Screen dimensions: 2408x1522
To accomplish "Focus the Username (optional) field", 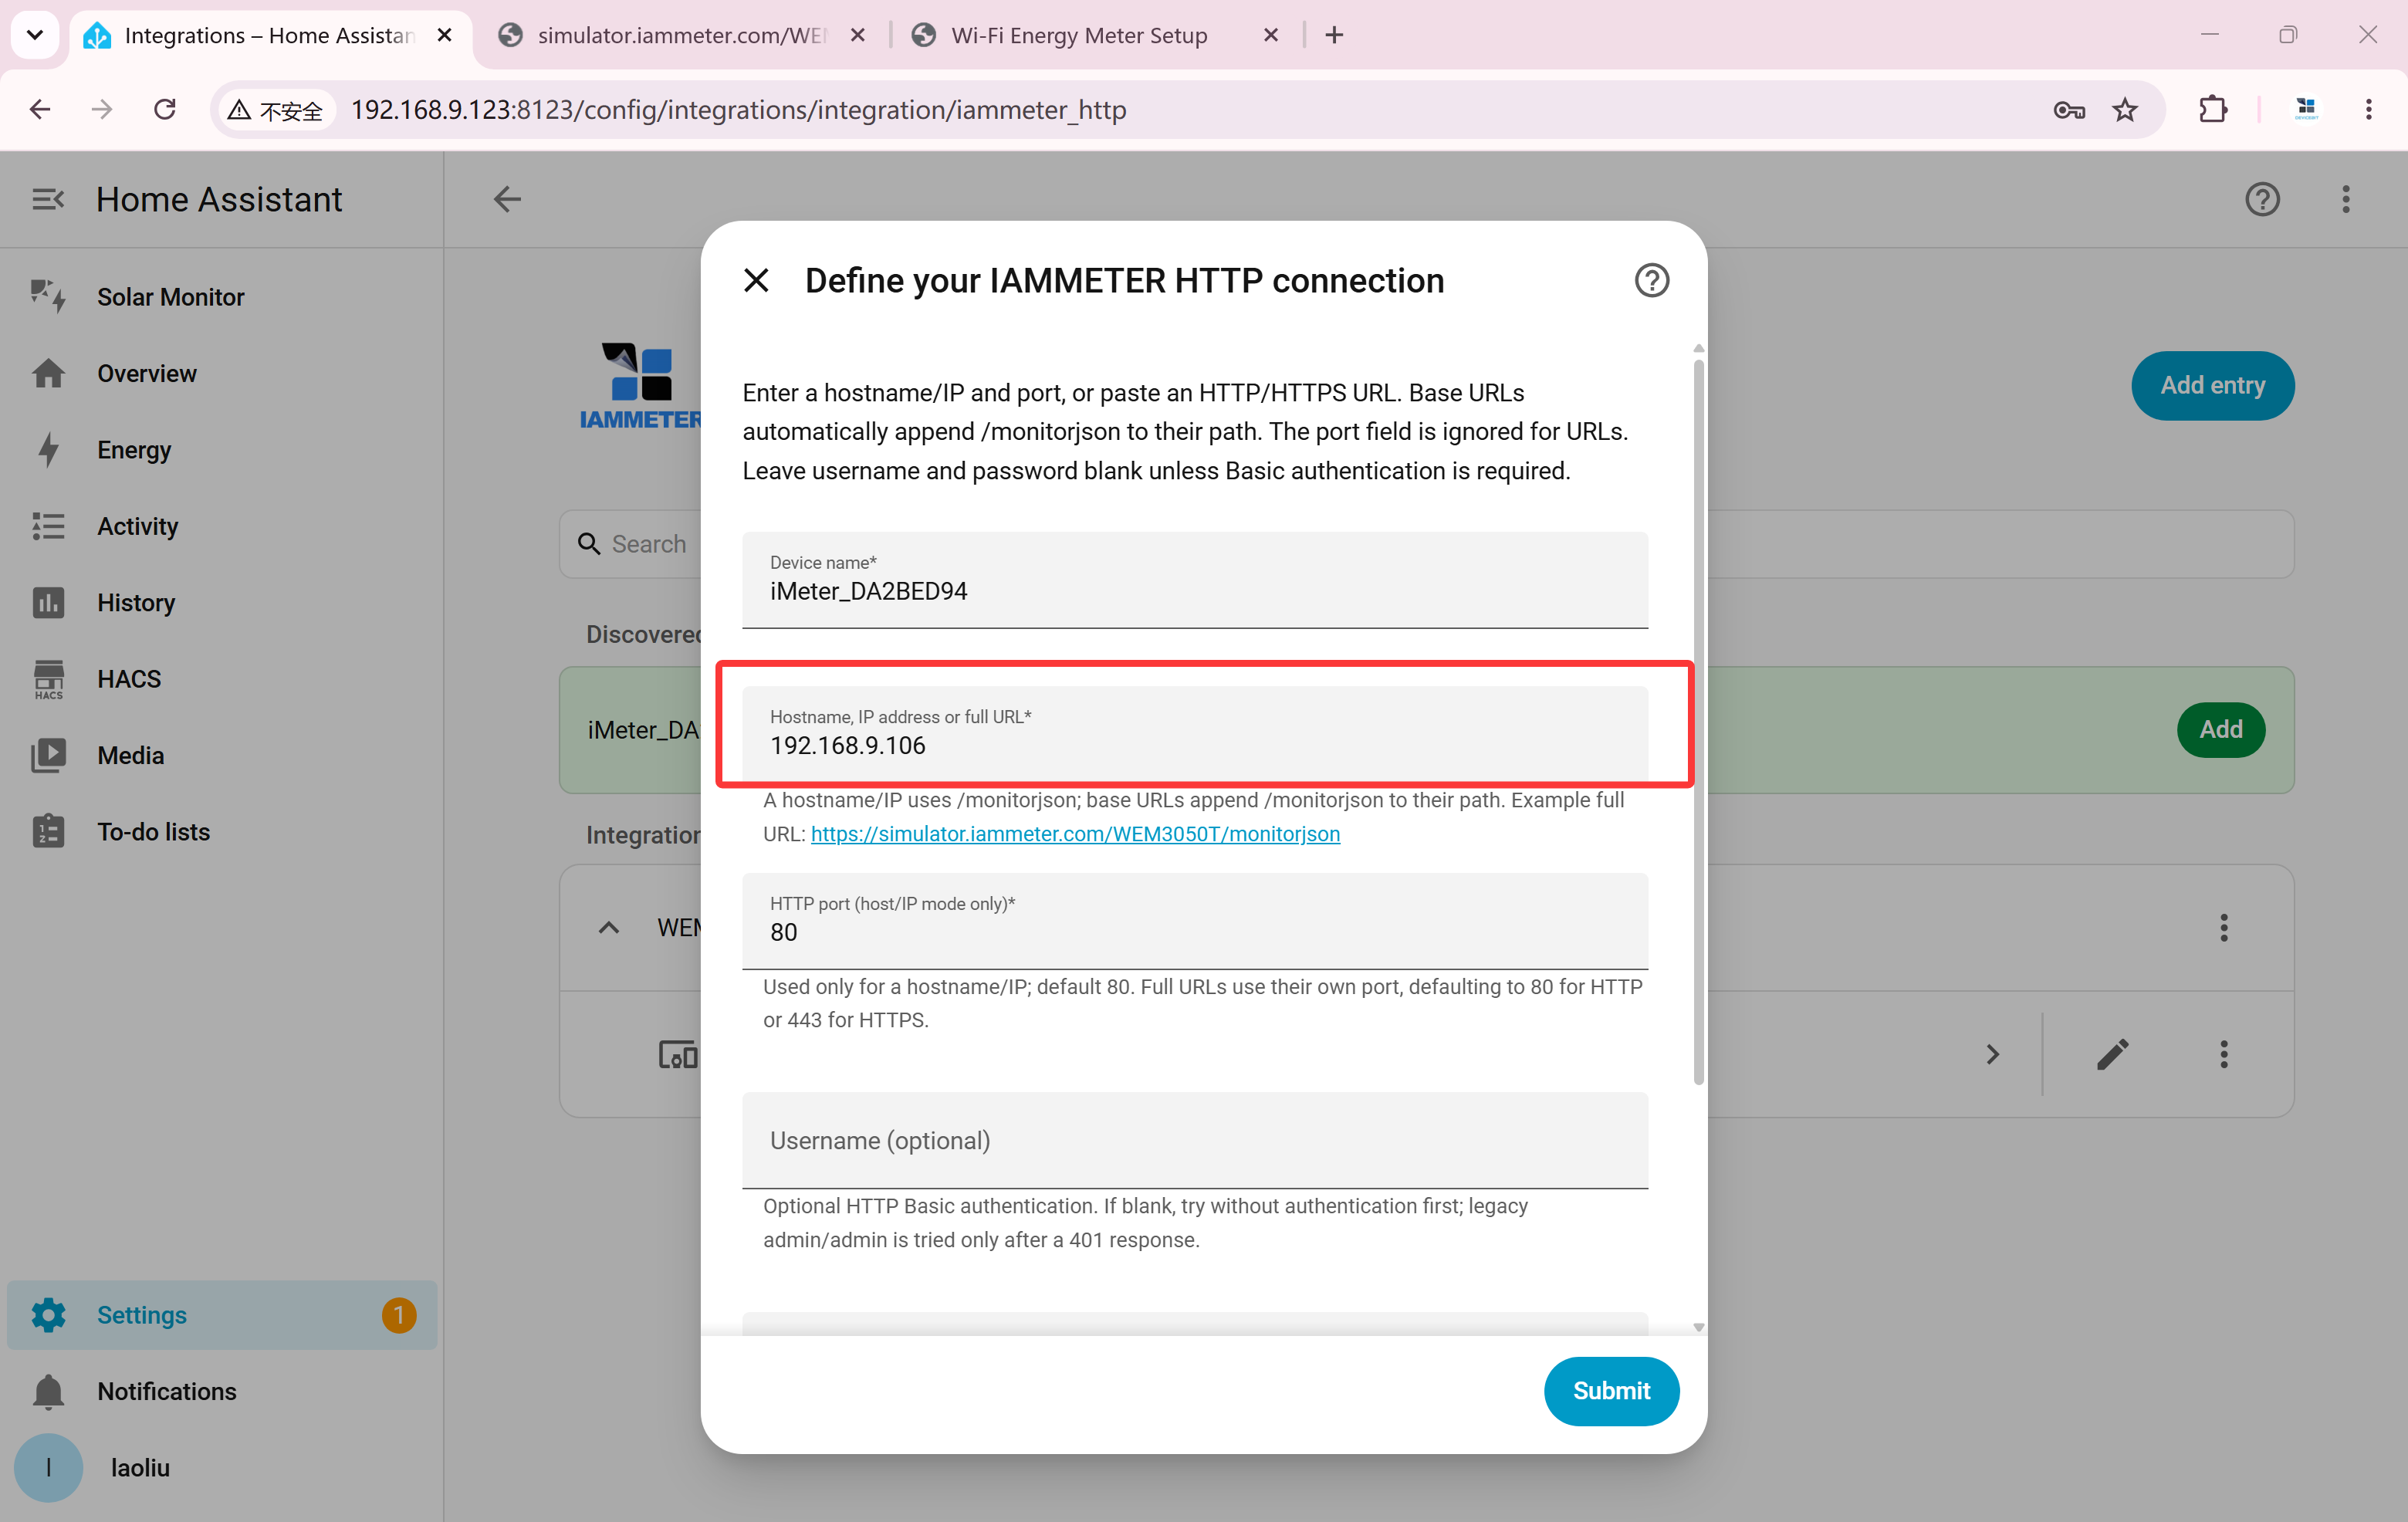I will coord(1194,1140).
